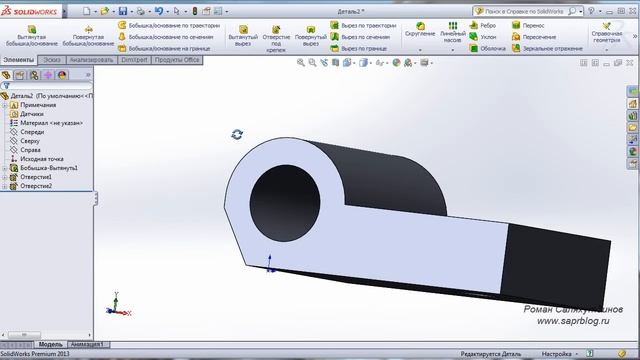
Task: Click Вырез по сечениям
Action: 360,37
